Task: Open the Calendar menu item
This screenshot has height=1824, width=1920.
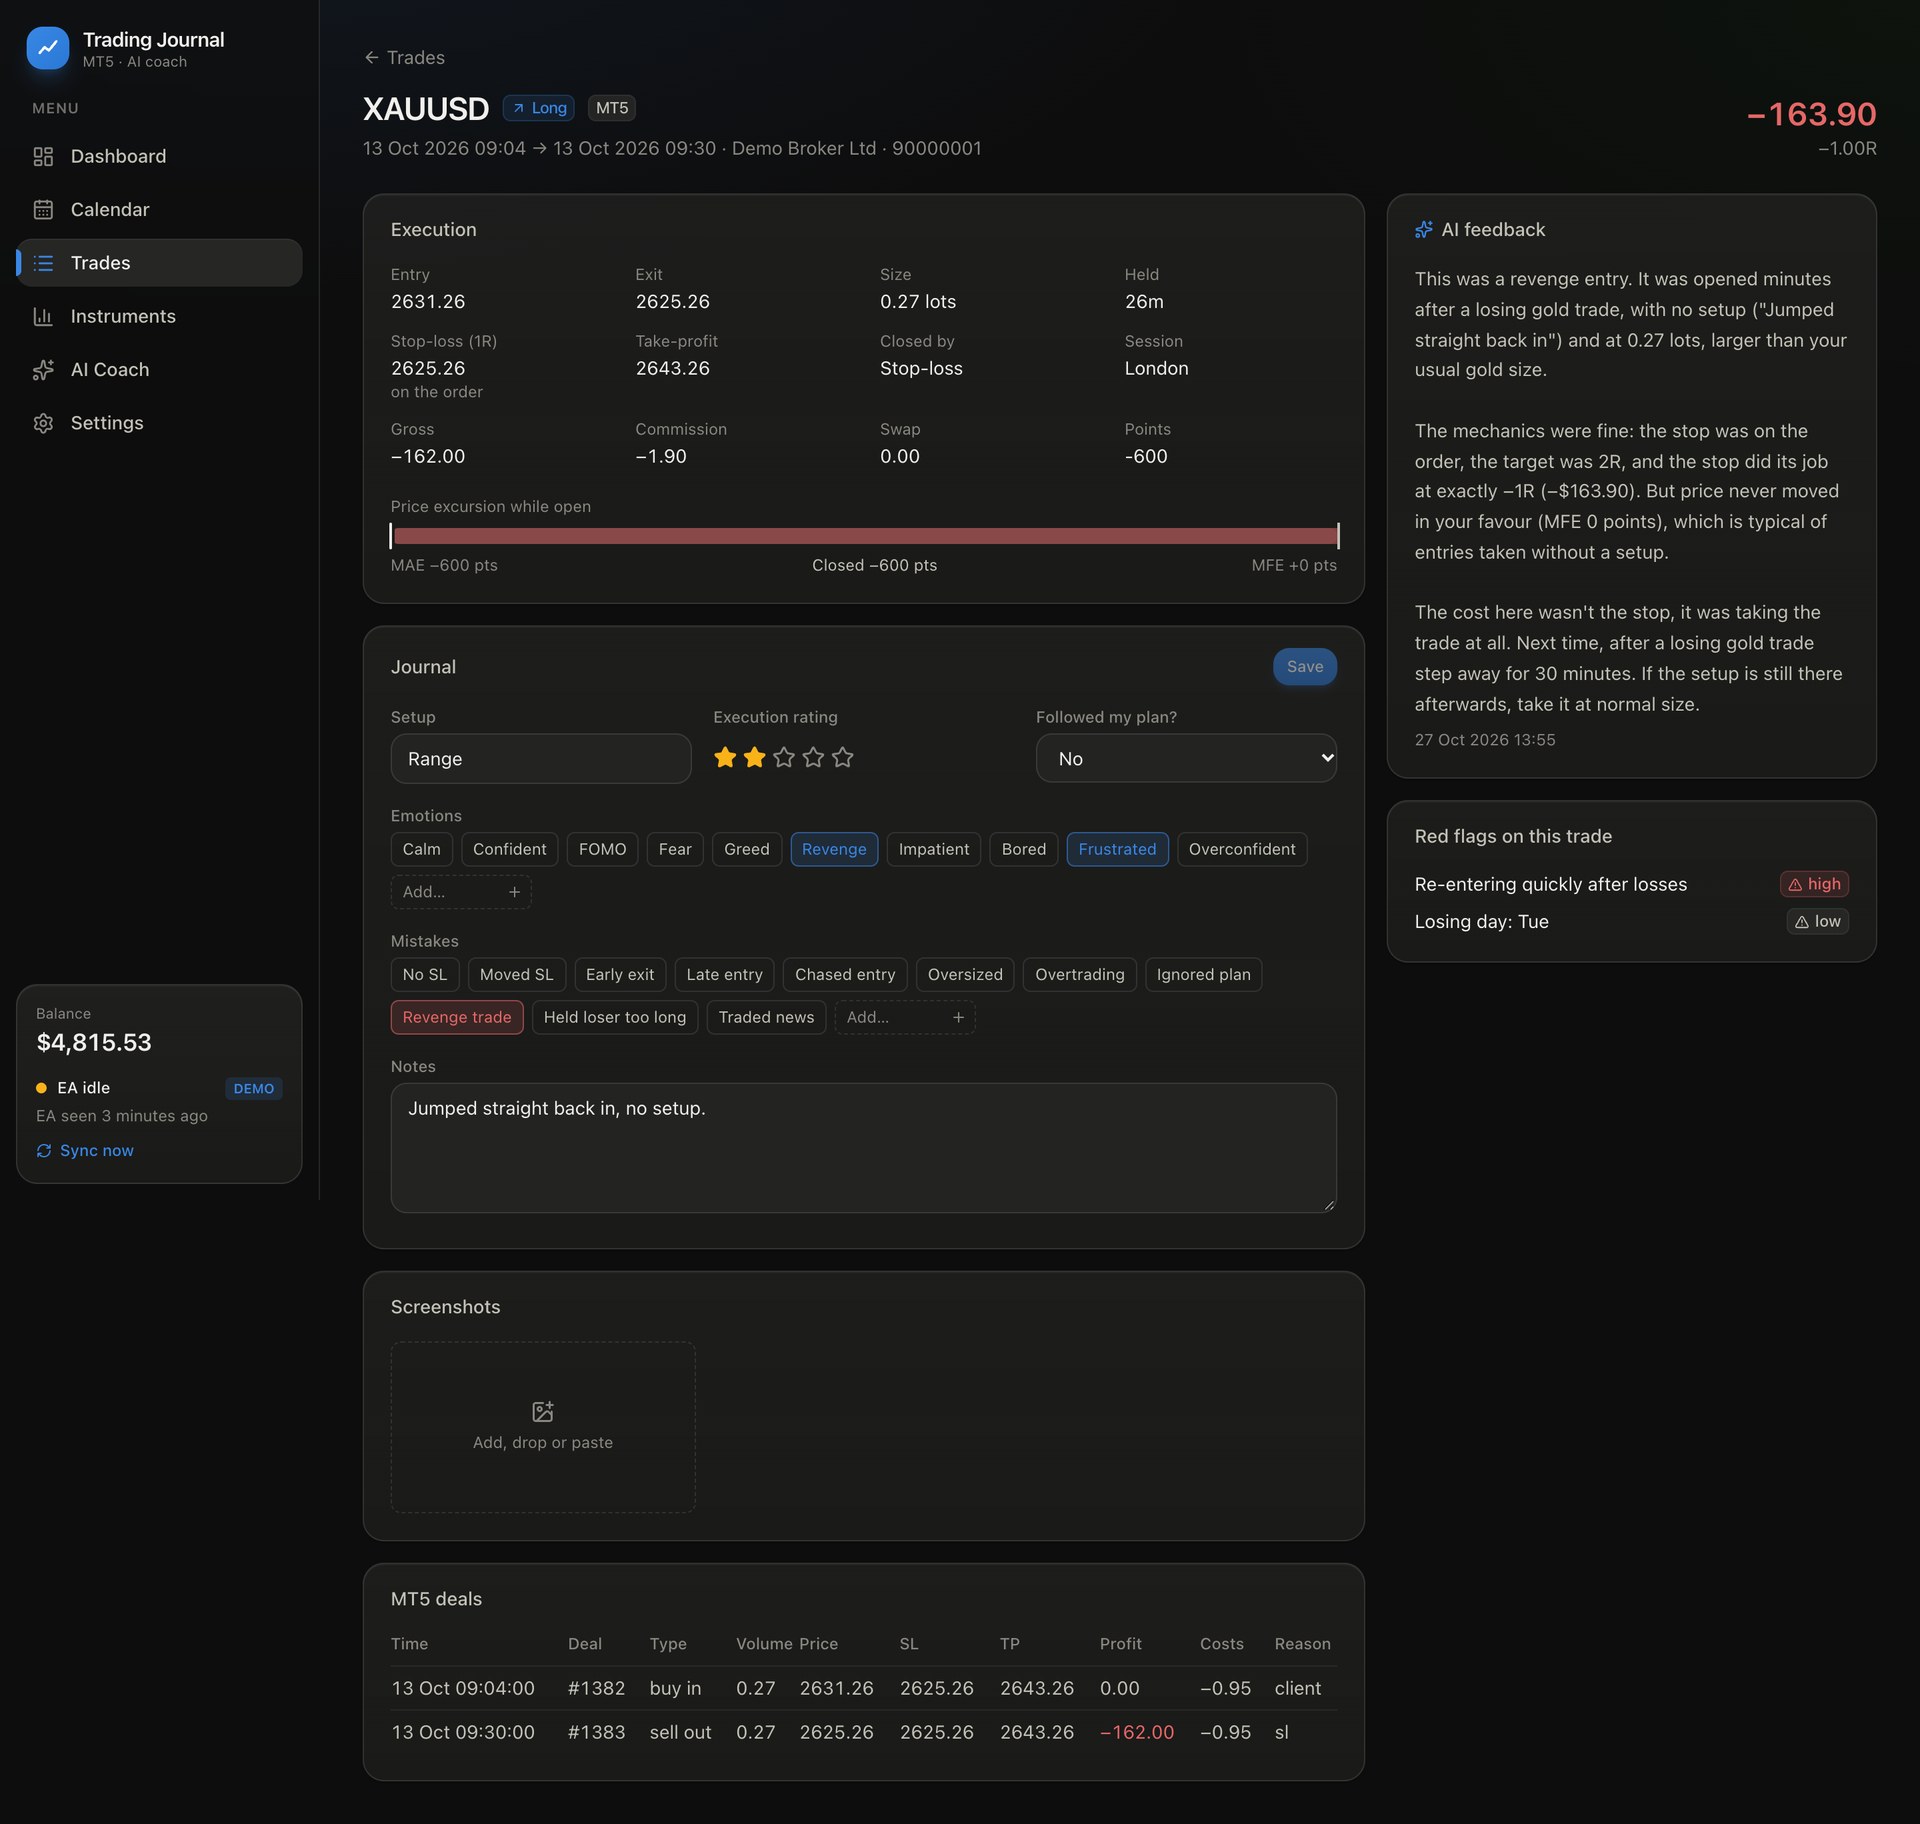Action: 159,209
